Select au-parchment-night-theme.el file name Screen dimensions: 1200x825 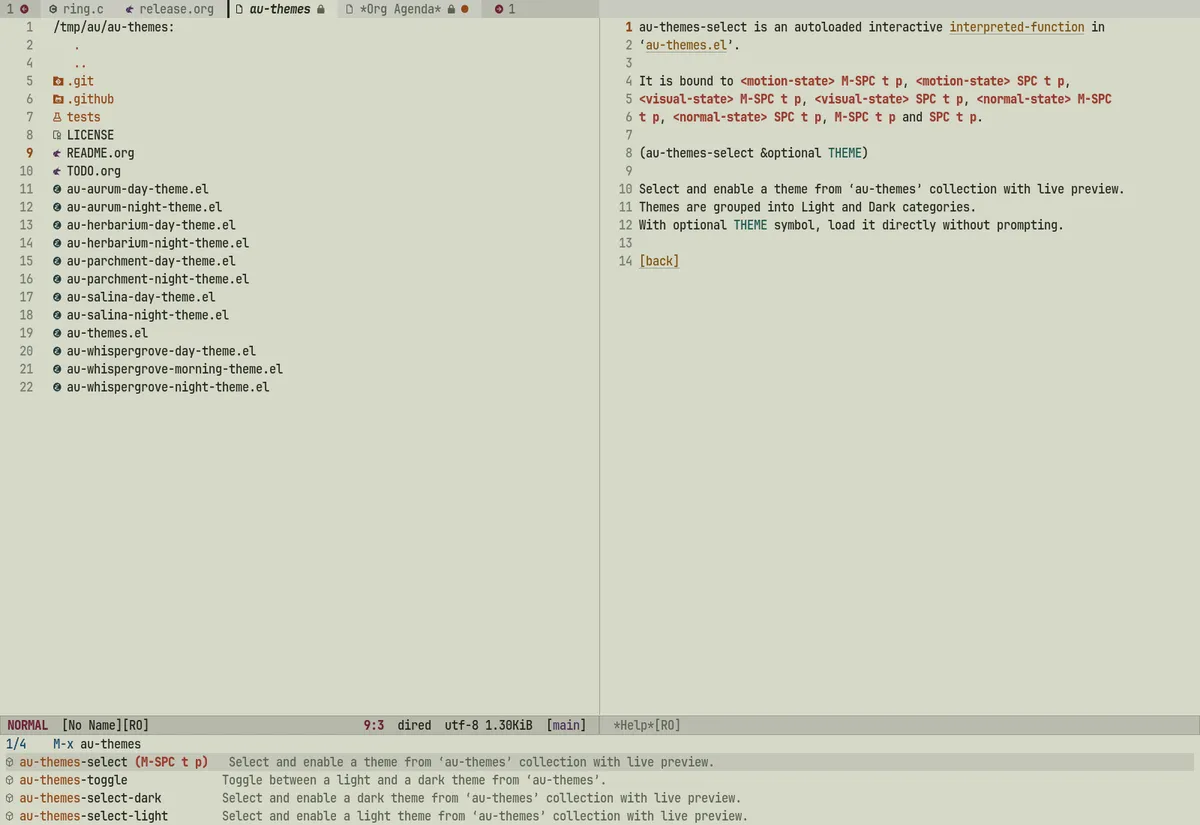[158, 279]
